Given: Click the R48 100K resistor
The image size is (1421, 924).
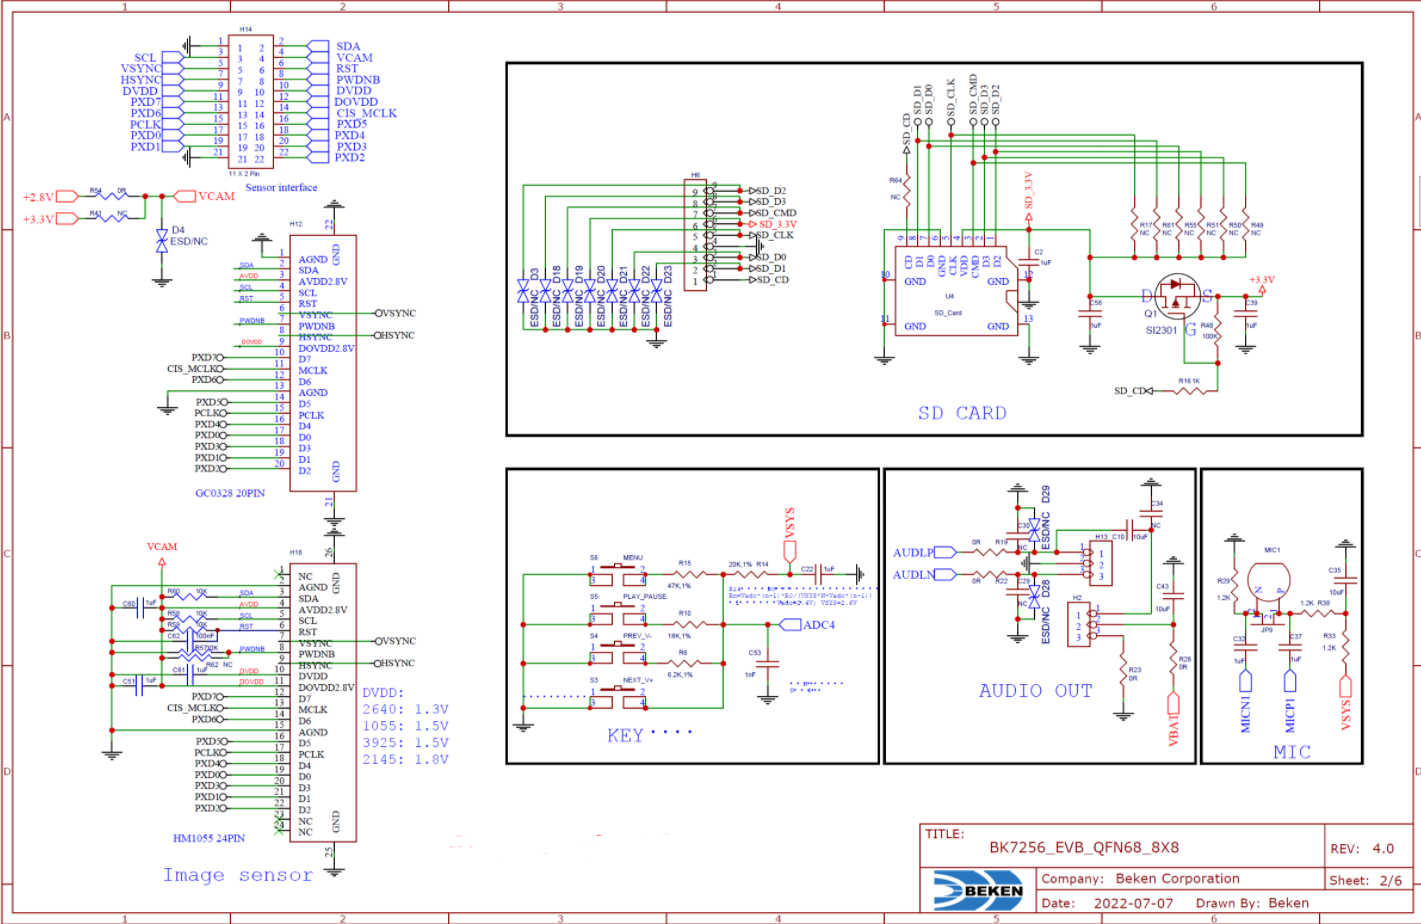Looking at the screenshot, I should (x=1219, y=331).
